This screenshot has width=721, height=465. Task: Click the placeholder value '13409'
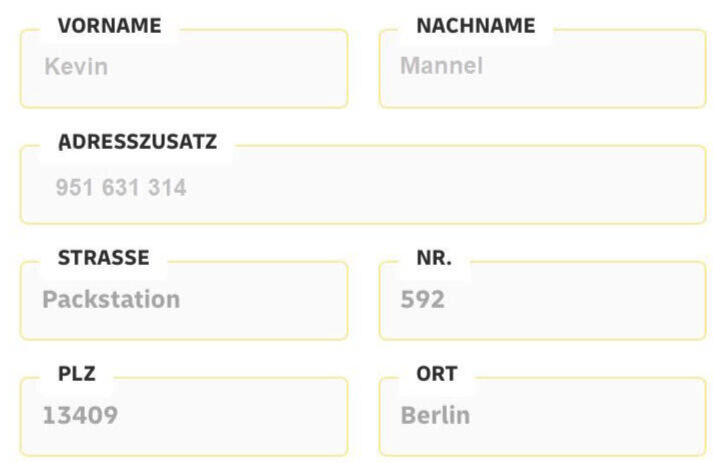click(x=80, y=415)
